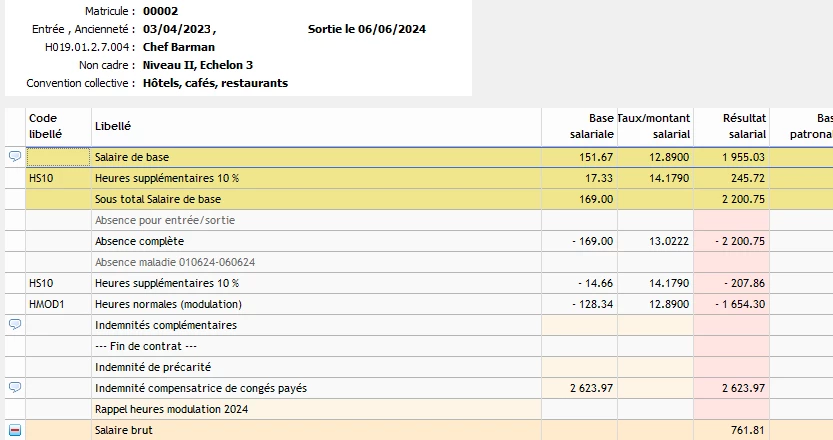
Task: Collapse the Salaire brut section with minus icon
Action: coord(15,430)
